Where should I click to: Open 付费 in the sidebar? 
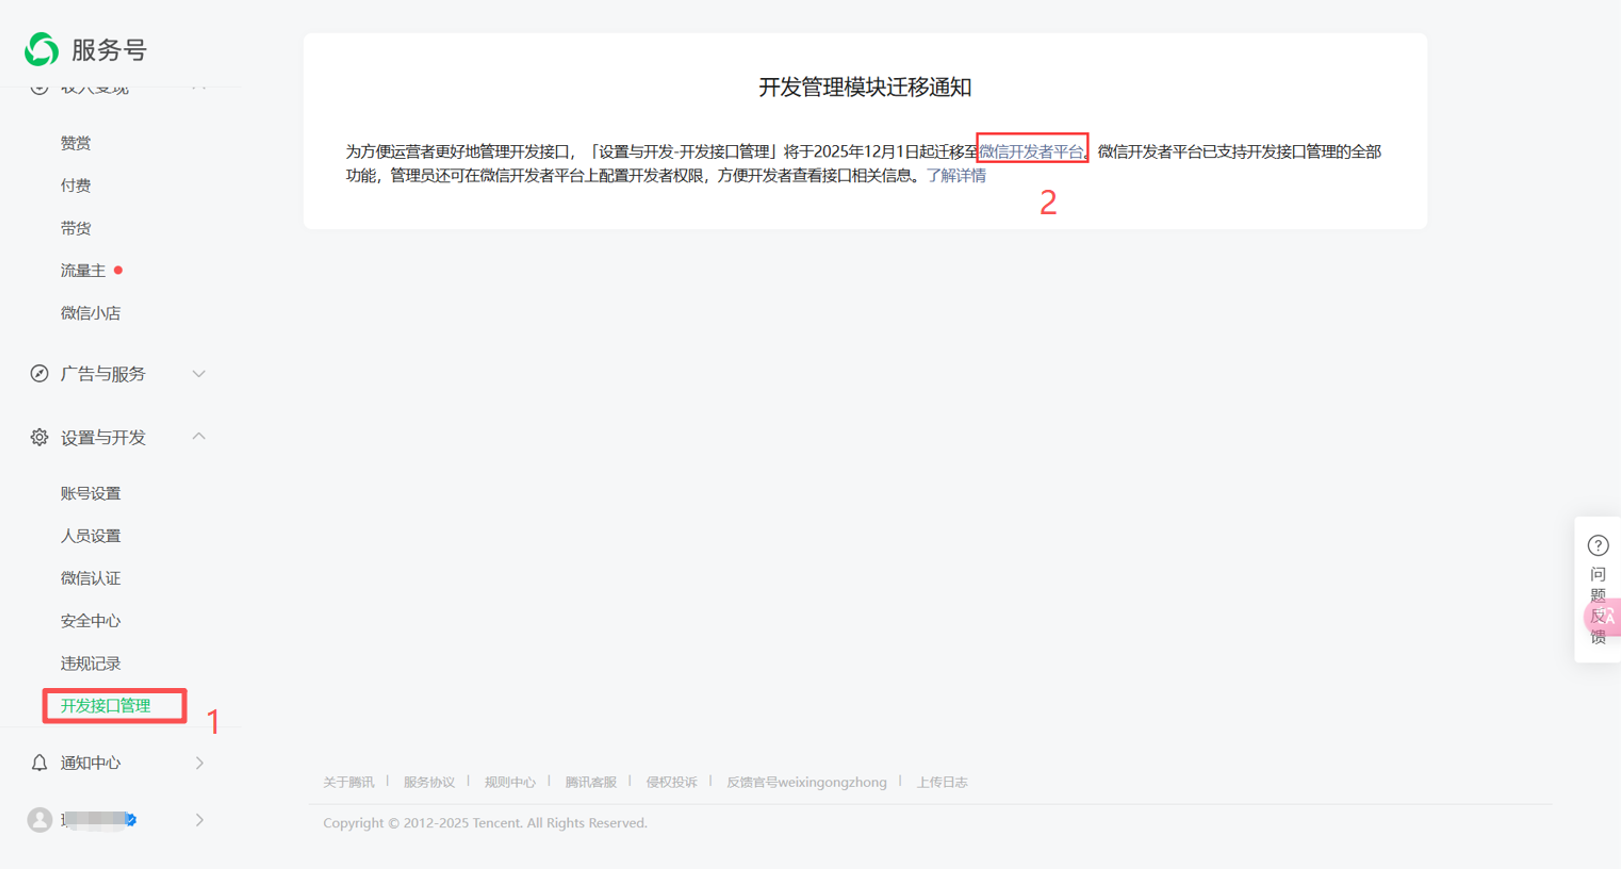coord(76,186)
